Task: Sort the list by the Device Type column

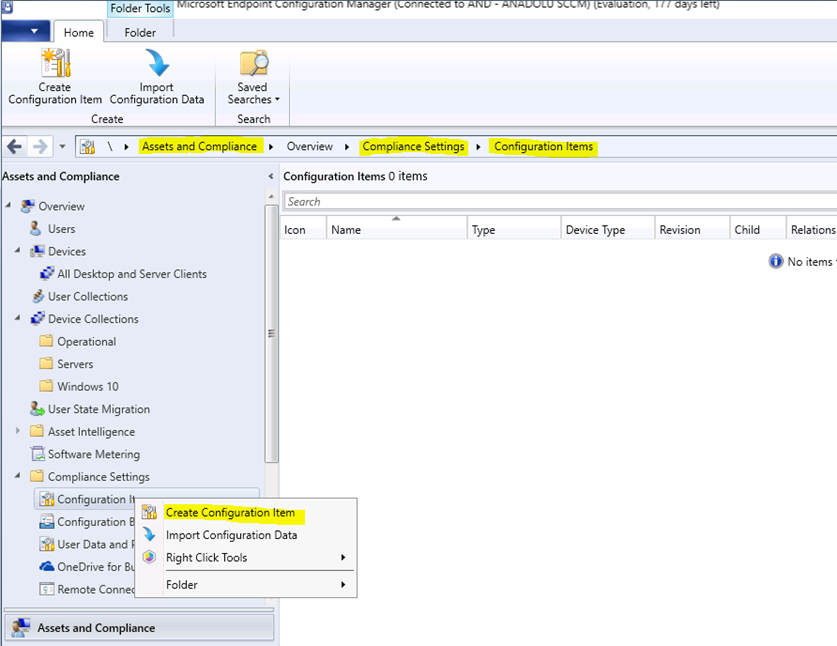Action: [x=608, y=230]
